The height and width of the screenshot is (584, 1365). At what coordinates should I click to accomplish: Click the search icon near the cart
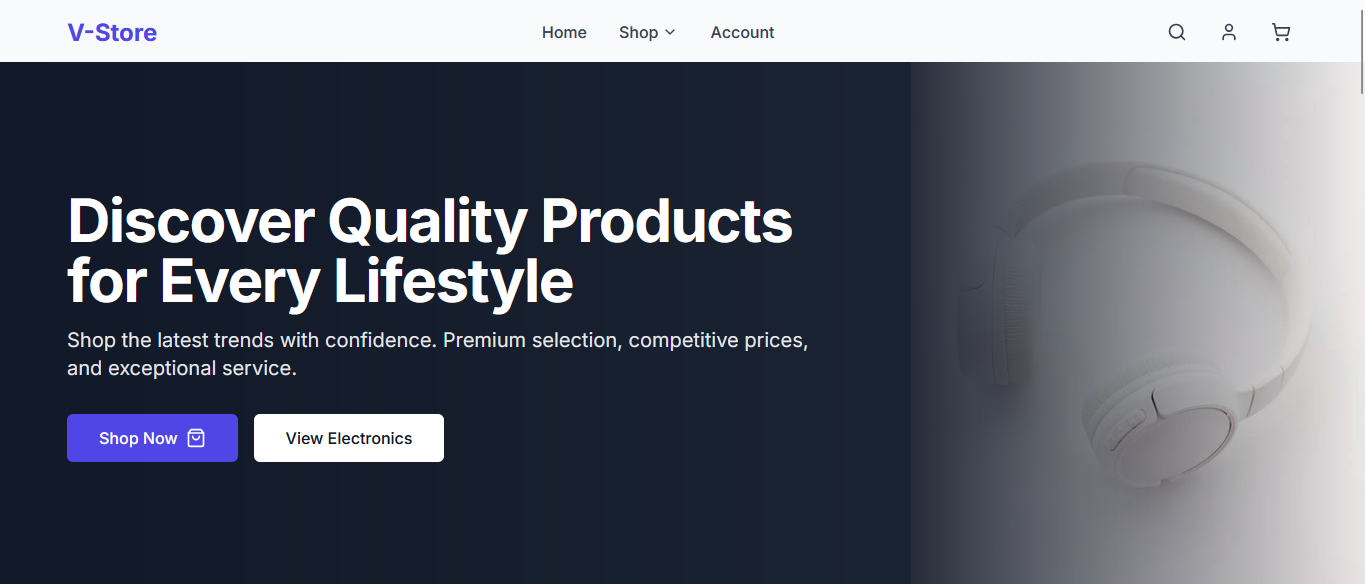[x=1176, y=31]
